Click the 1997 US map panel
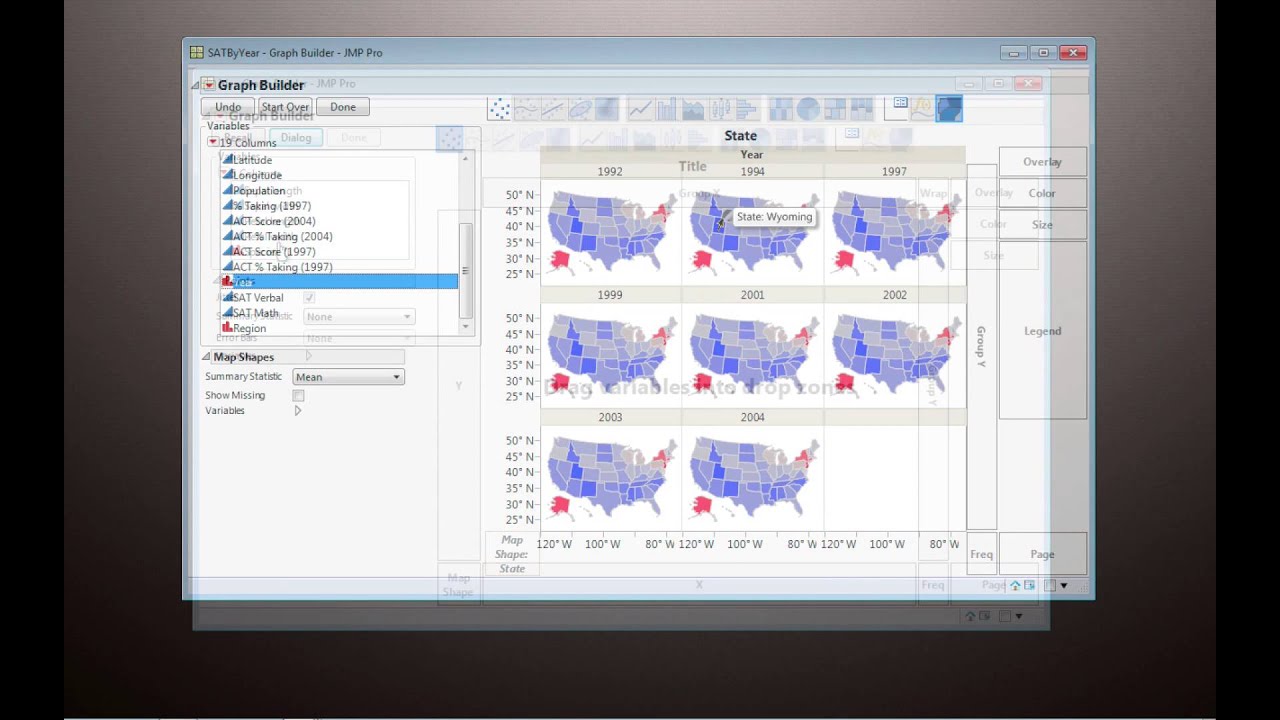The height and width of the screenshot is (720, 1280). [x=894, y=234]
